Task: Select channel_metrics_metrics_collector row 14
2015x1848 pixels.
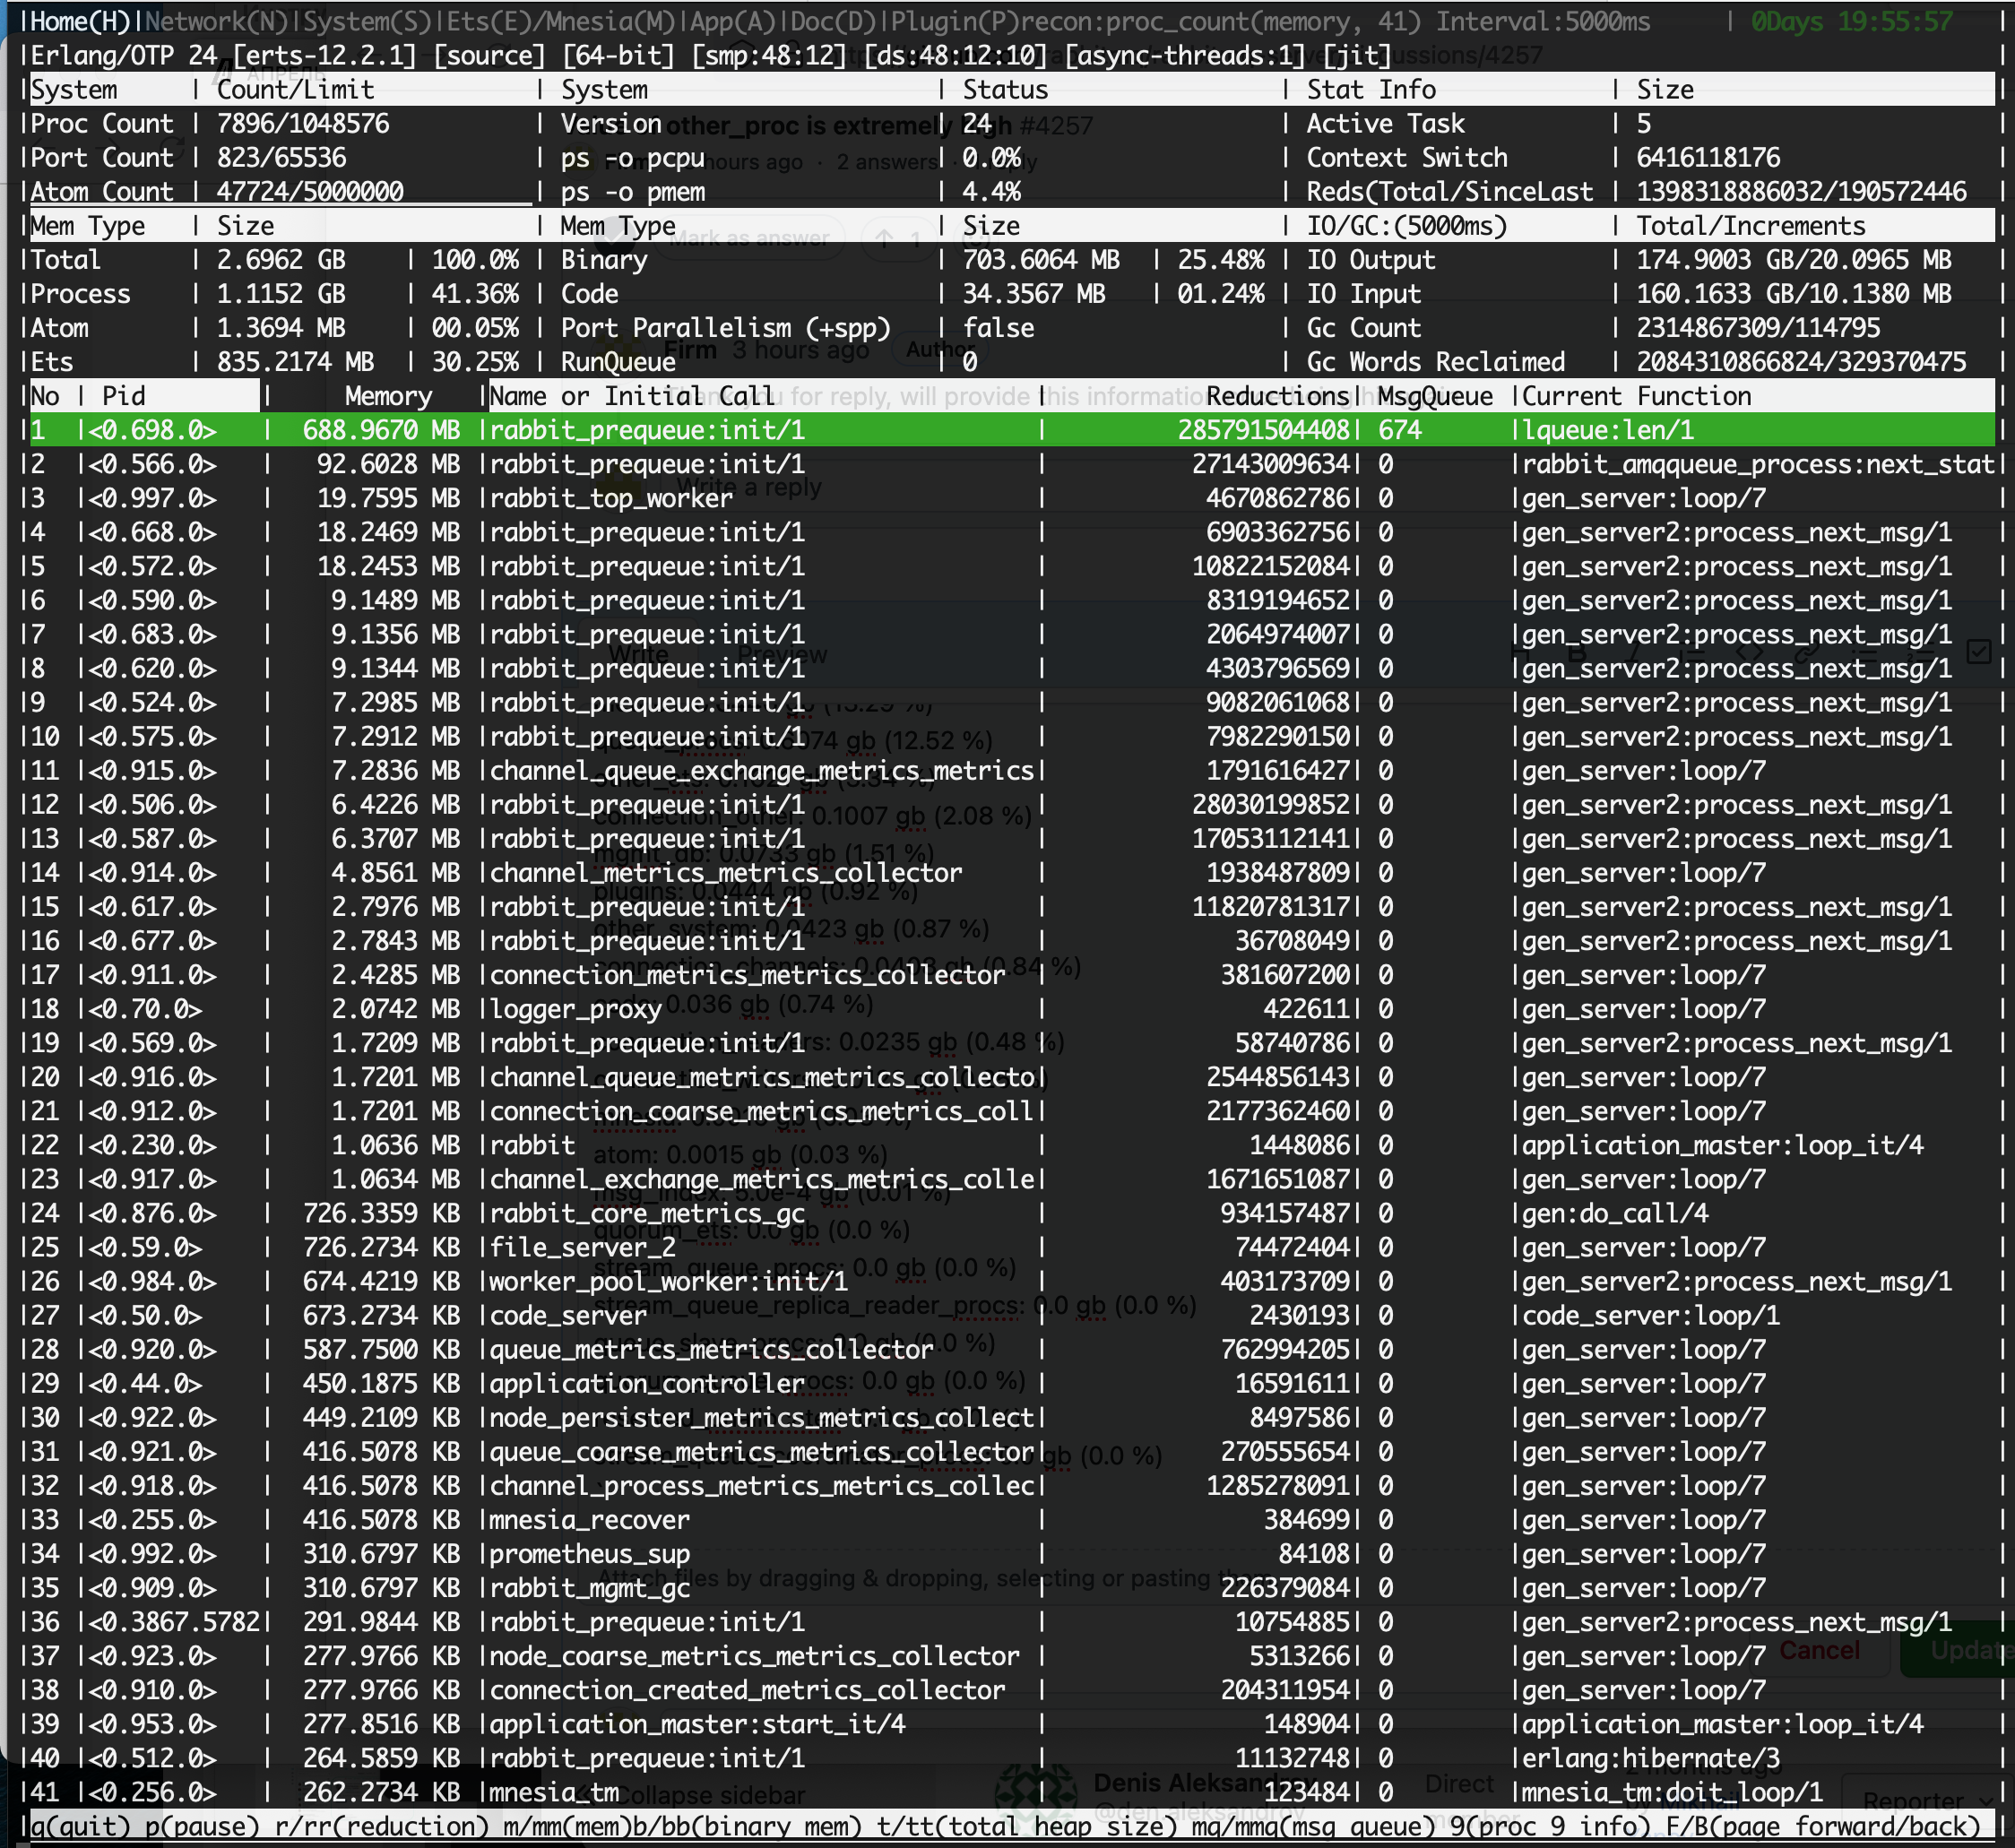Action: pos(1010,873)
